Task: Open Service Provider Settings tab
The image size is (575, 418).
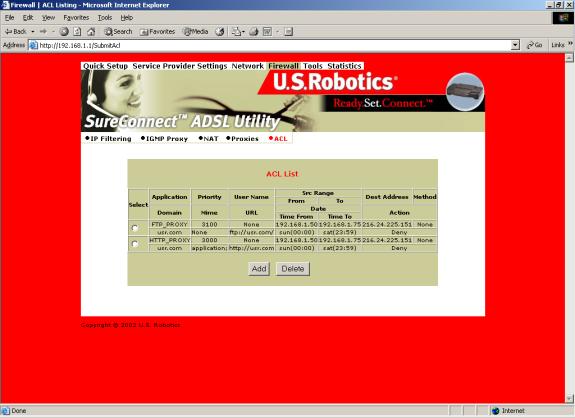Action: click(180, 66)
